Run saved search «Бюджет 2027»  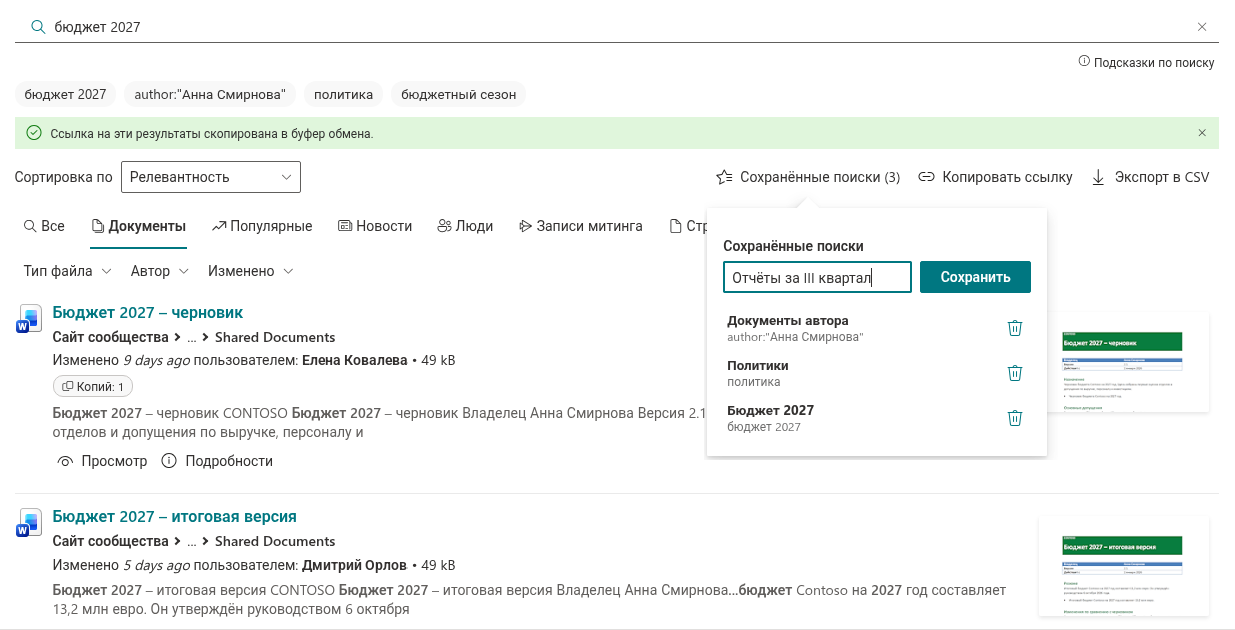pos(770,418)
